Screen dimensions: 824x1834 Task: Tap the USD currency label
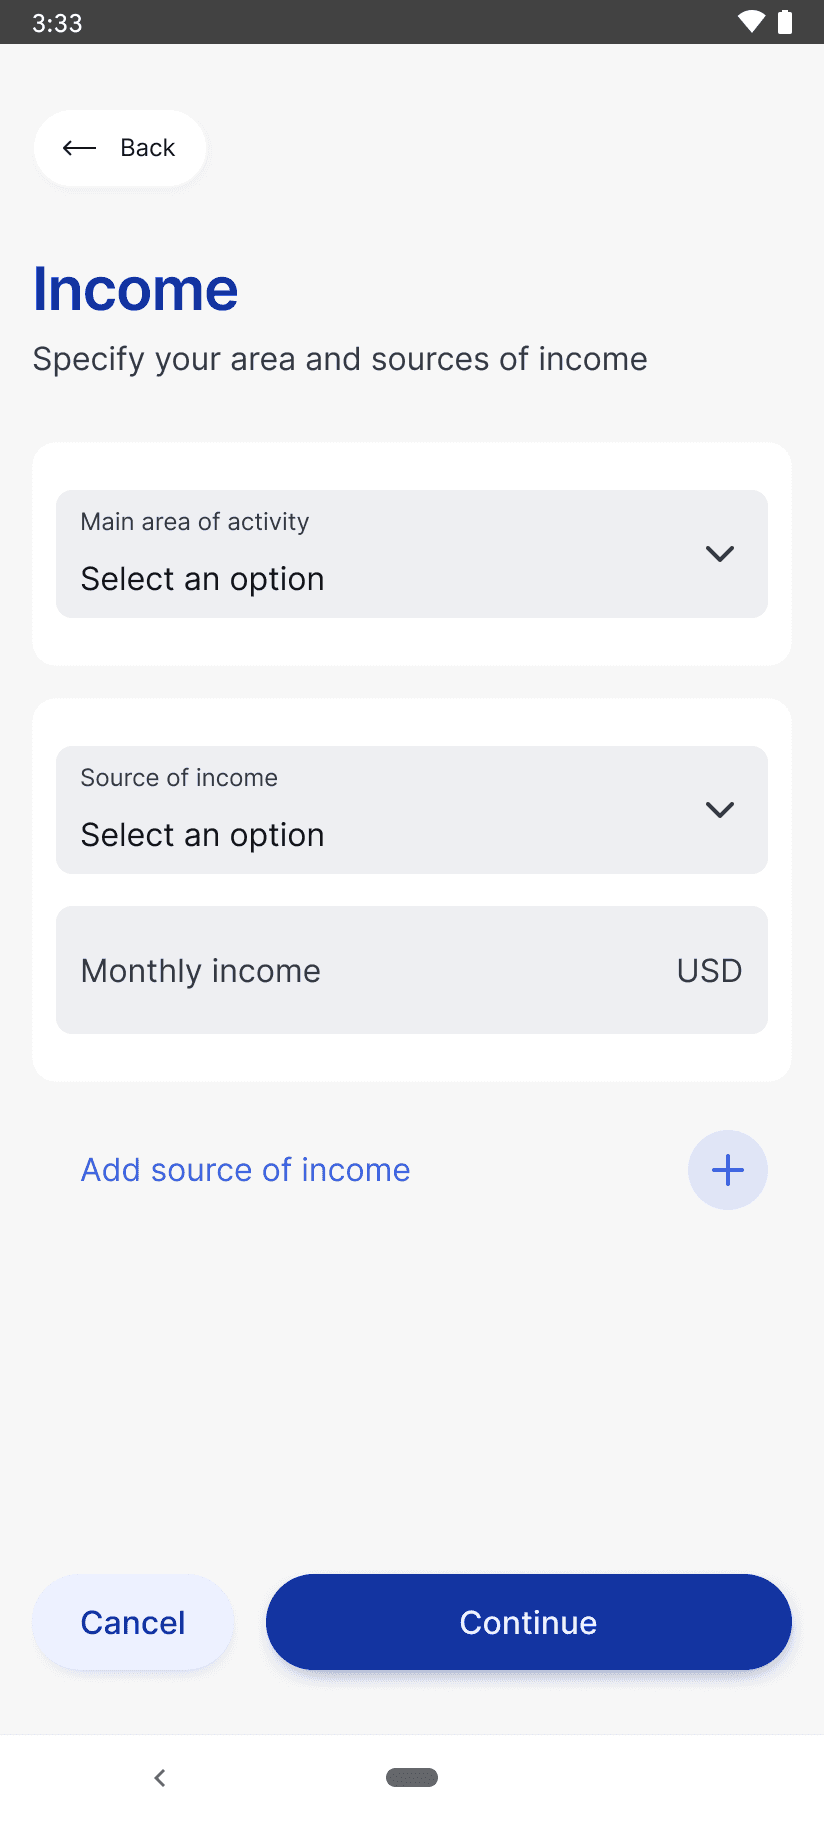pyautogui.click(x=709, y=971)
